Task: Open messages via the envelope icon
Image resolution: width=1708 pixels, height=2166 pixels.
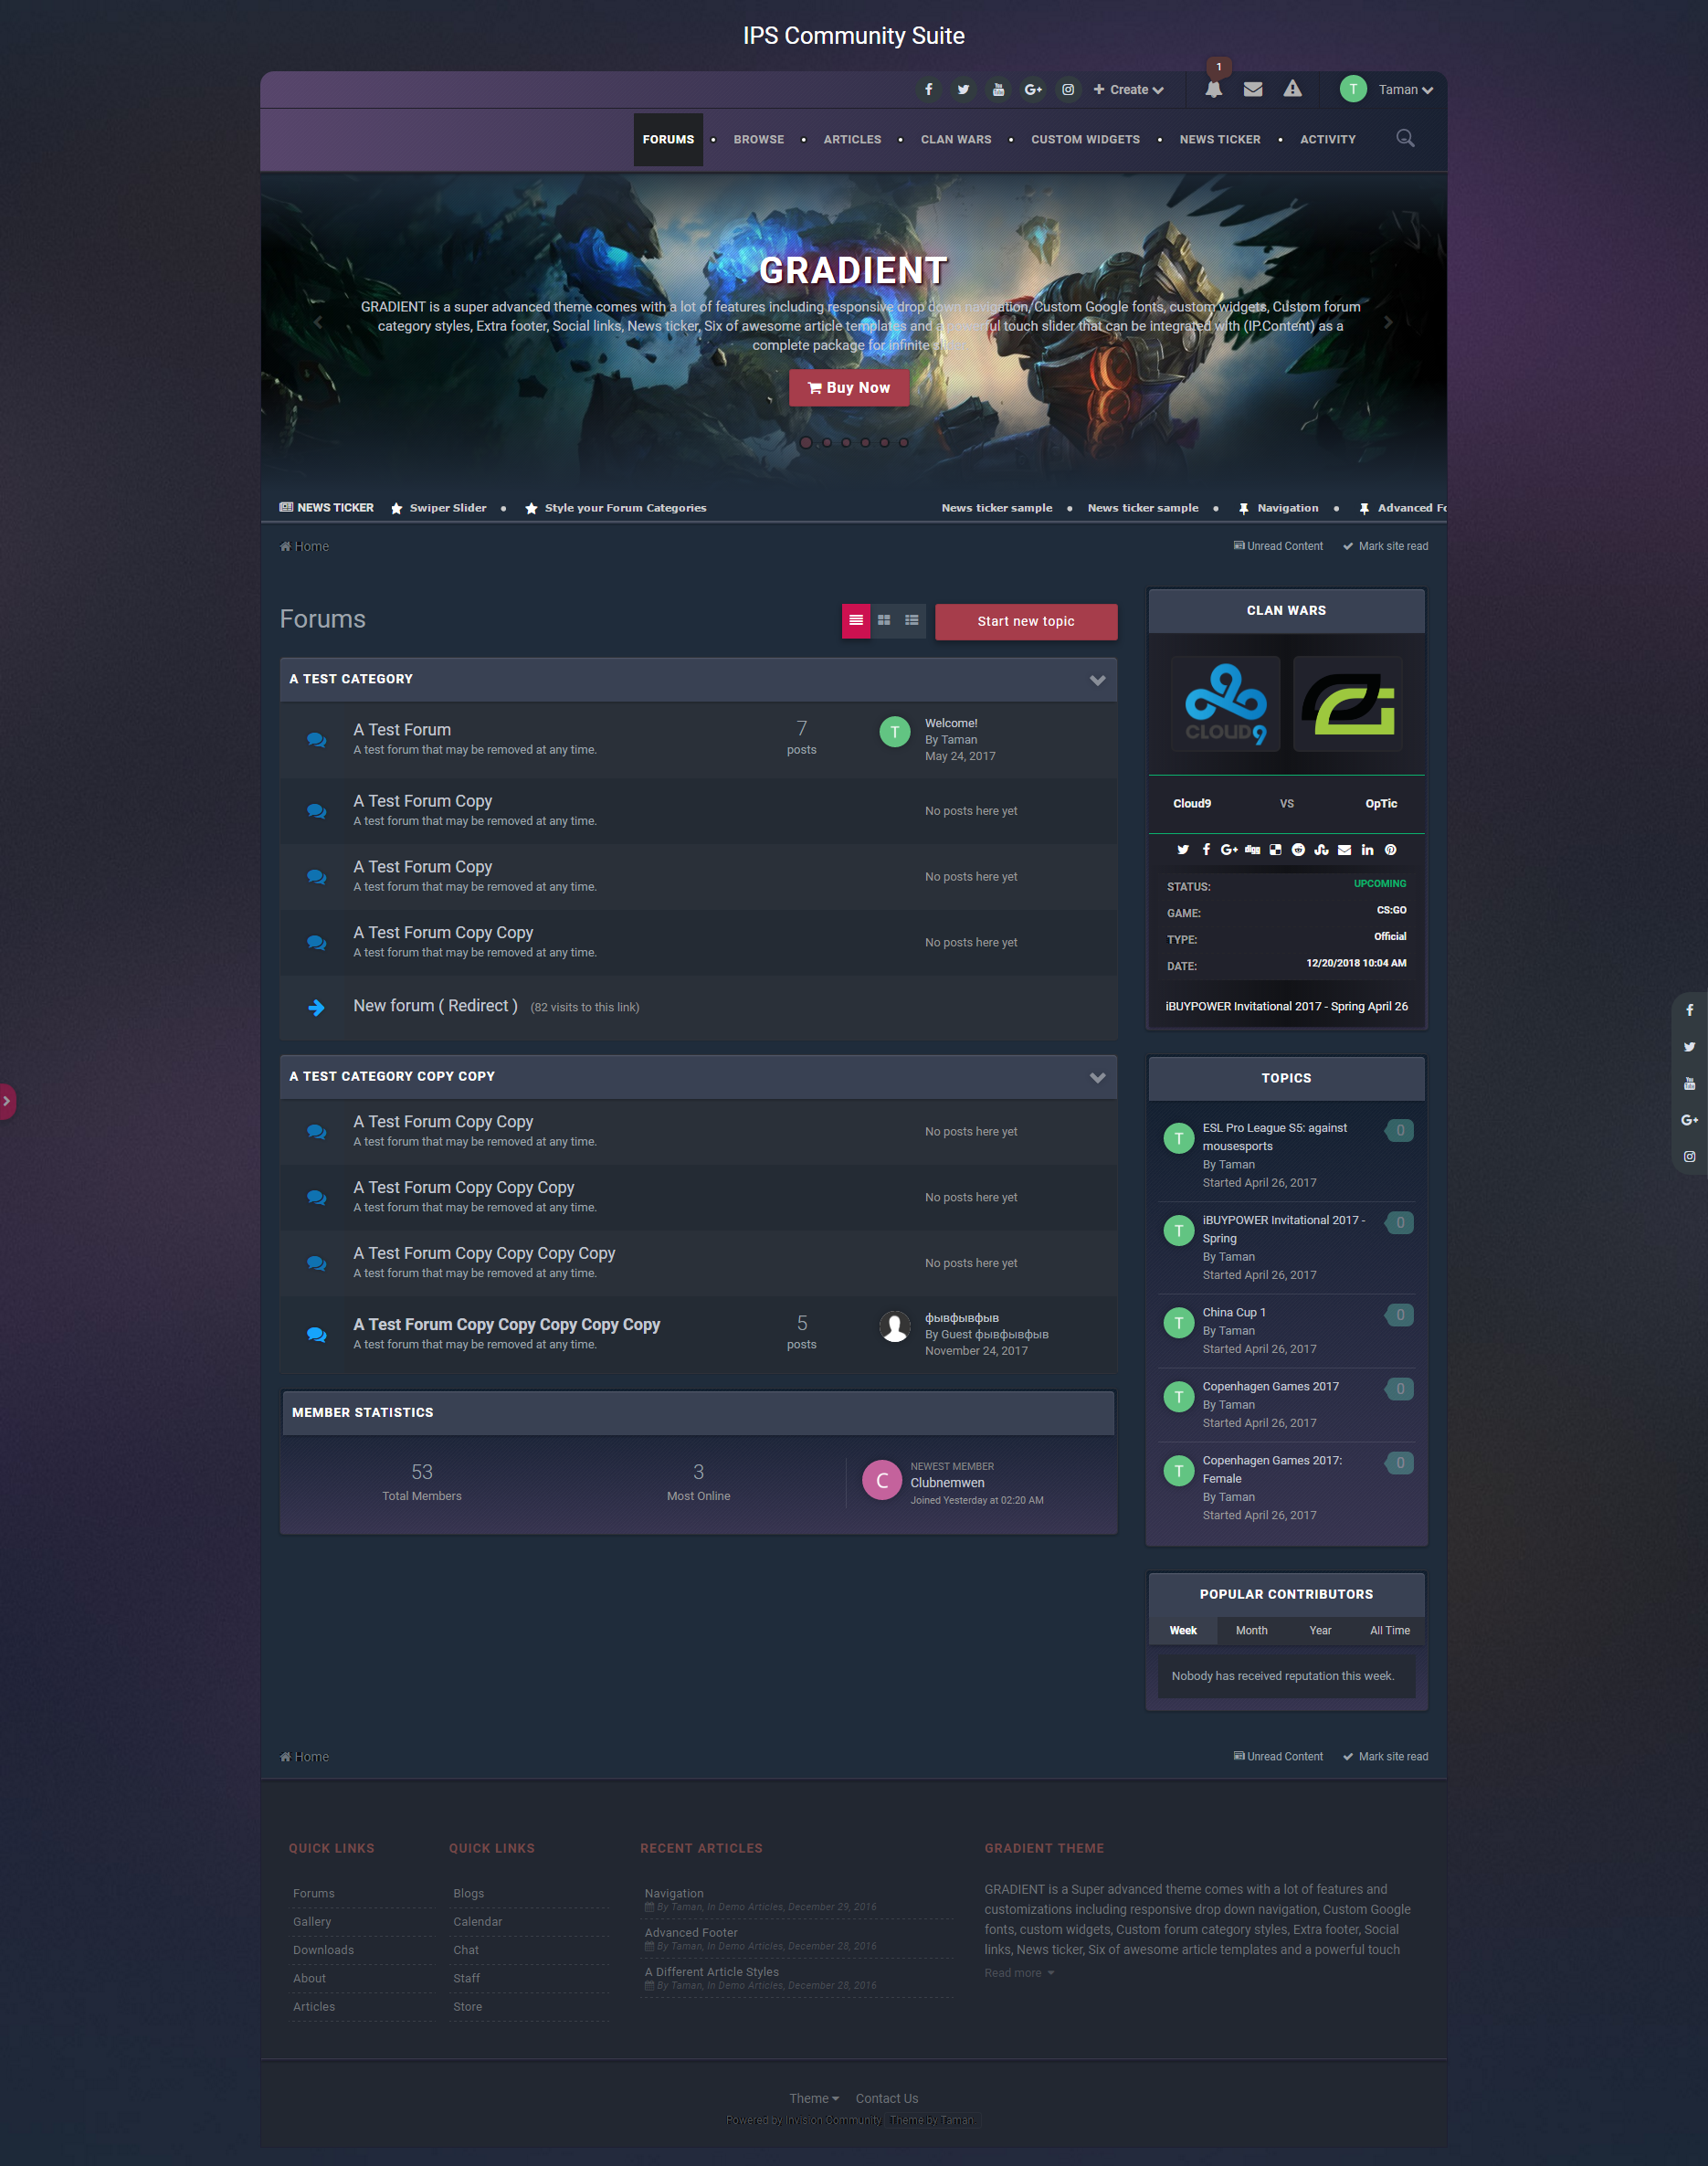Action: pos(1253,89)
